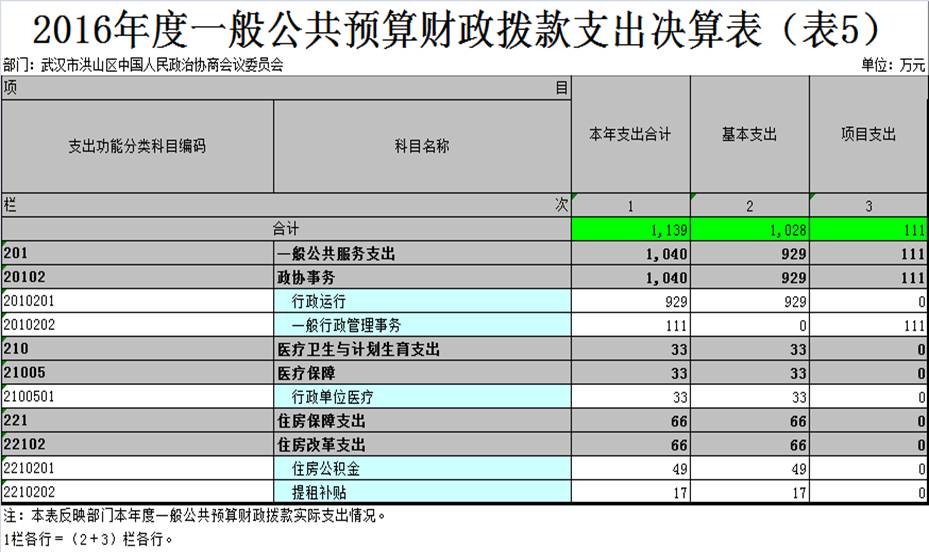Click the 行政单位医疗 name cell
Image resolution: width=929 pixels, height=552 pixels.
pyautogui.click(x=421, y=397)
